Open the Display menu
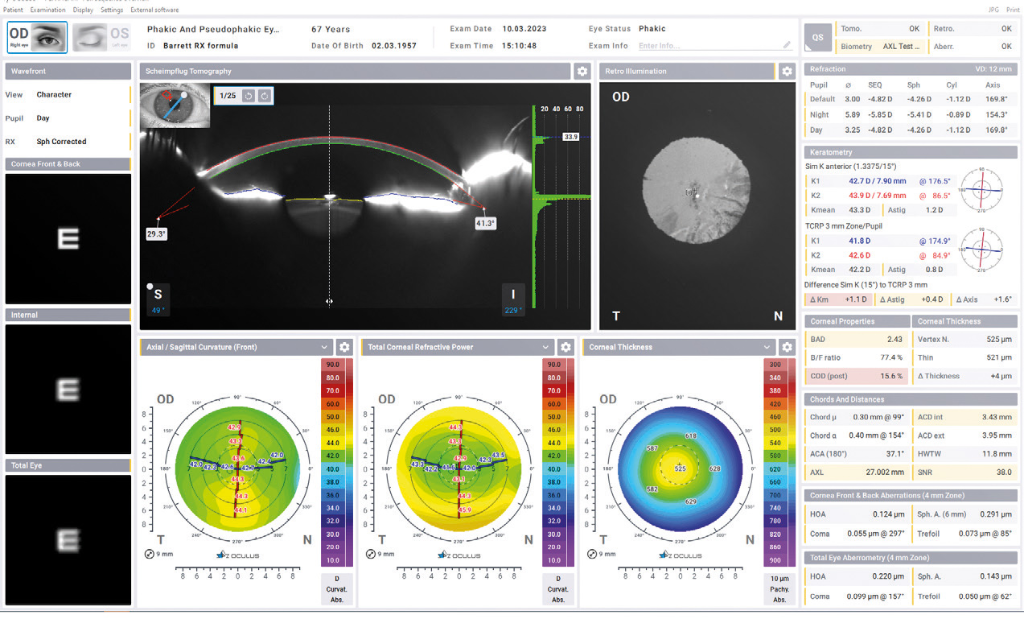 coord(83,10)
